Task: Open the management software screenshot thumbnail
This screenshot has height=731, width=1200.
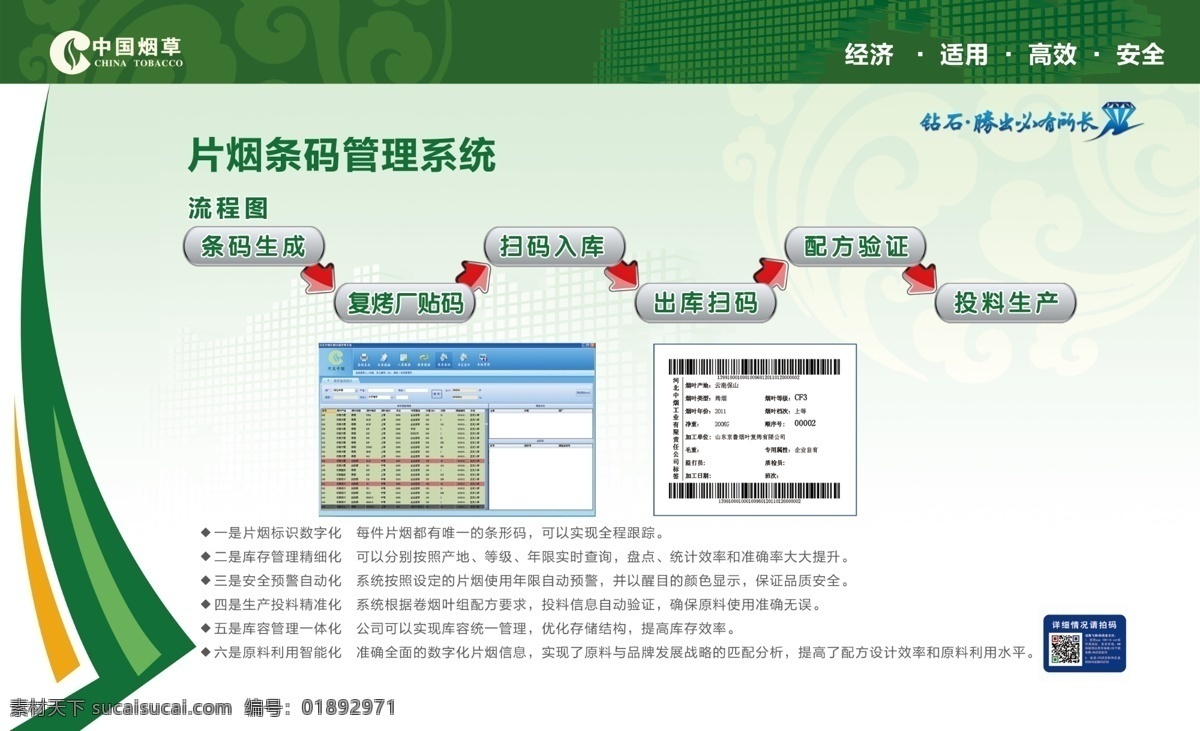Action: (457, 428)
